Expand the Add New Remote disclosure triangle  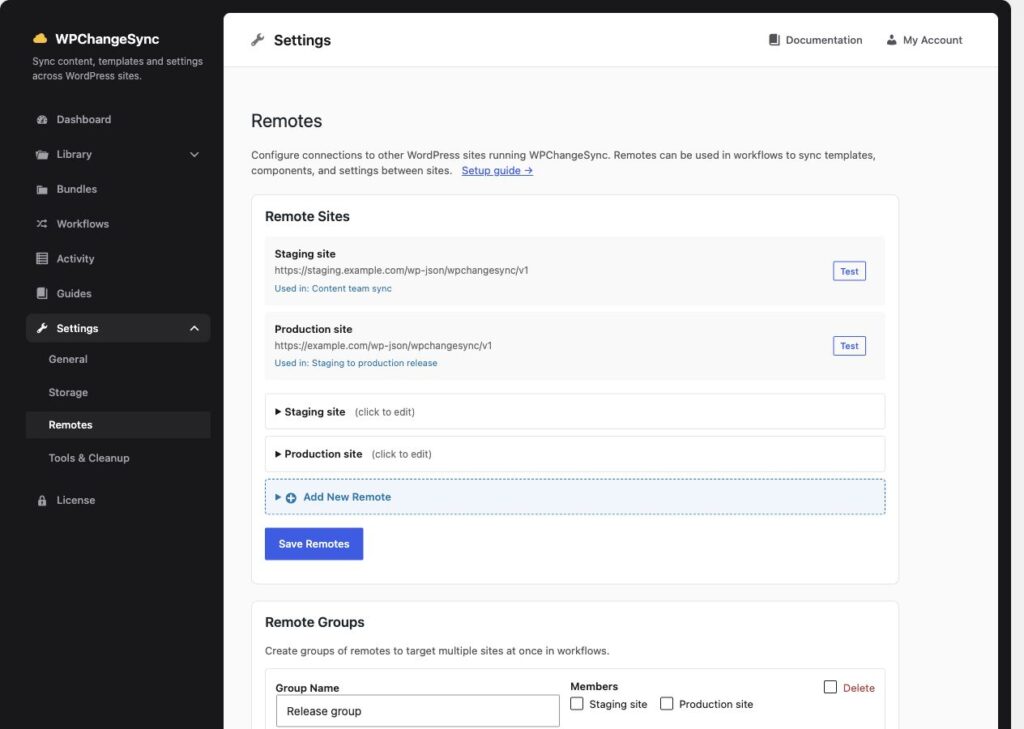click(x=278, y=497)
